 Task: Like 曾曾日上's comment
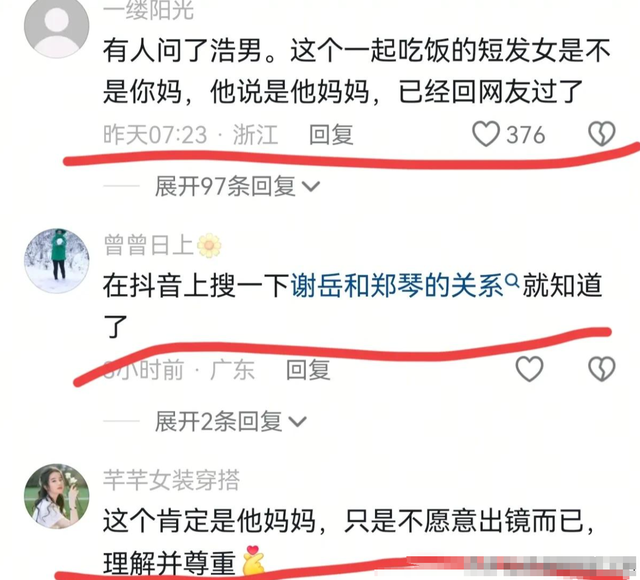tap(529, 369)
